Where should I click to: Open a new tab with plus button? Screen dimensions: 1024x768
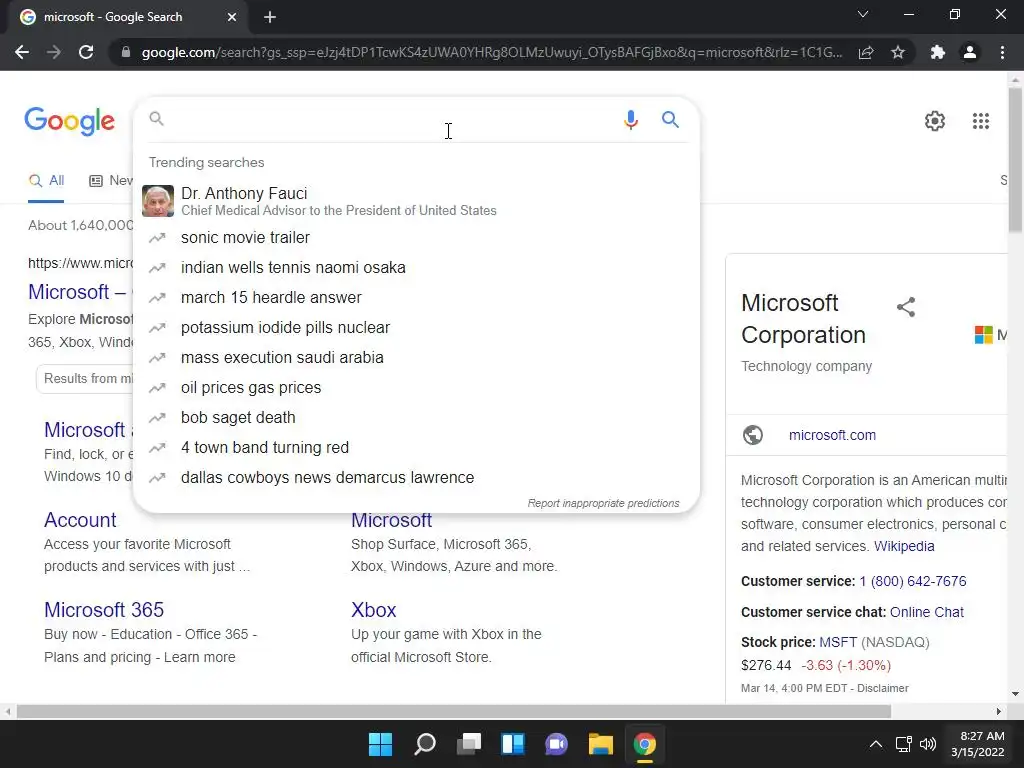click(270, 17)
